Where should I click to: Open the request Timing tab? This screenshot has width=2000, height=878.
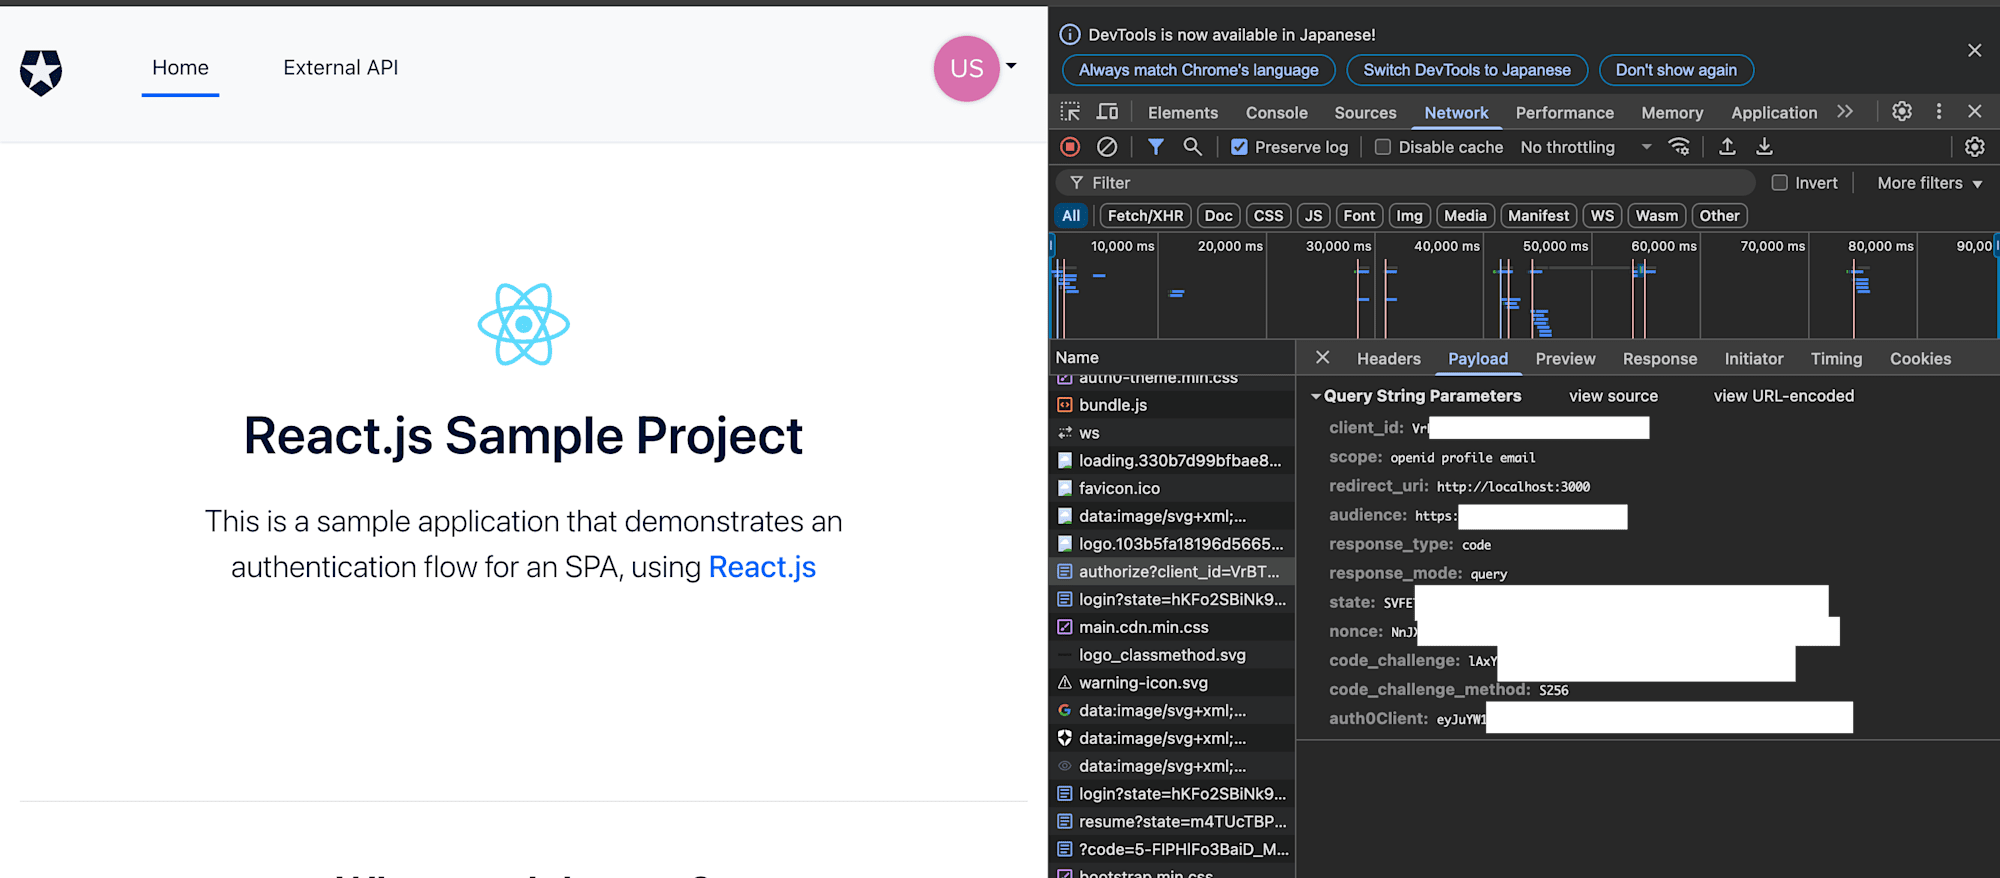(x=1836, y=359)
